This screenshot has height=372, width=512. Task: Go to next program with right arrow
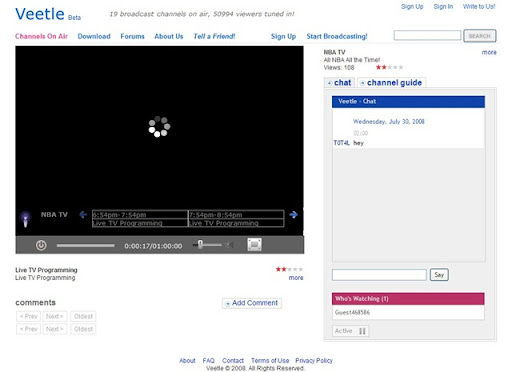point(293,215)
